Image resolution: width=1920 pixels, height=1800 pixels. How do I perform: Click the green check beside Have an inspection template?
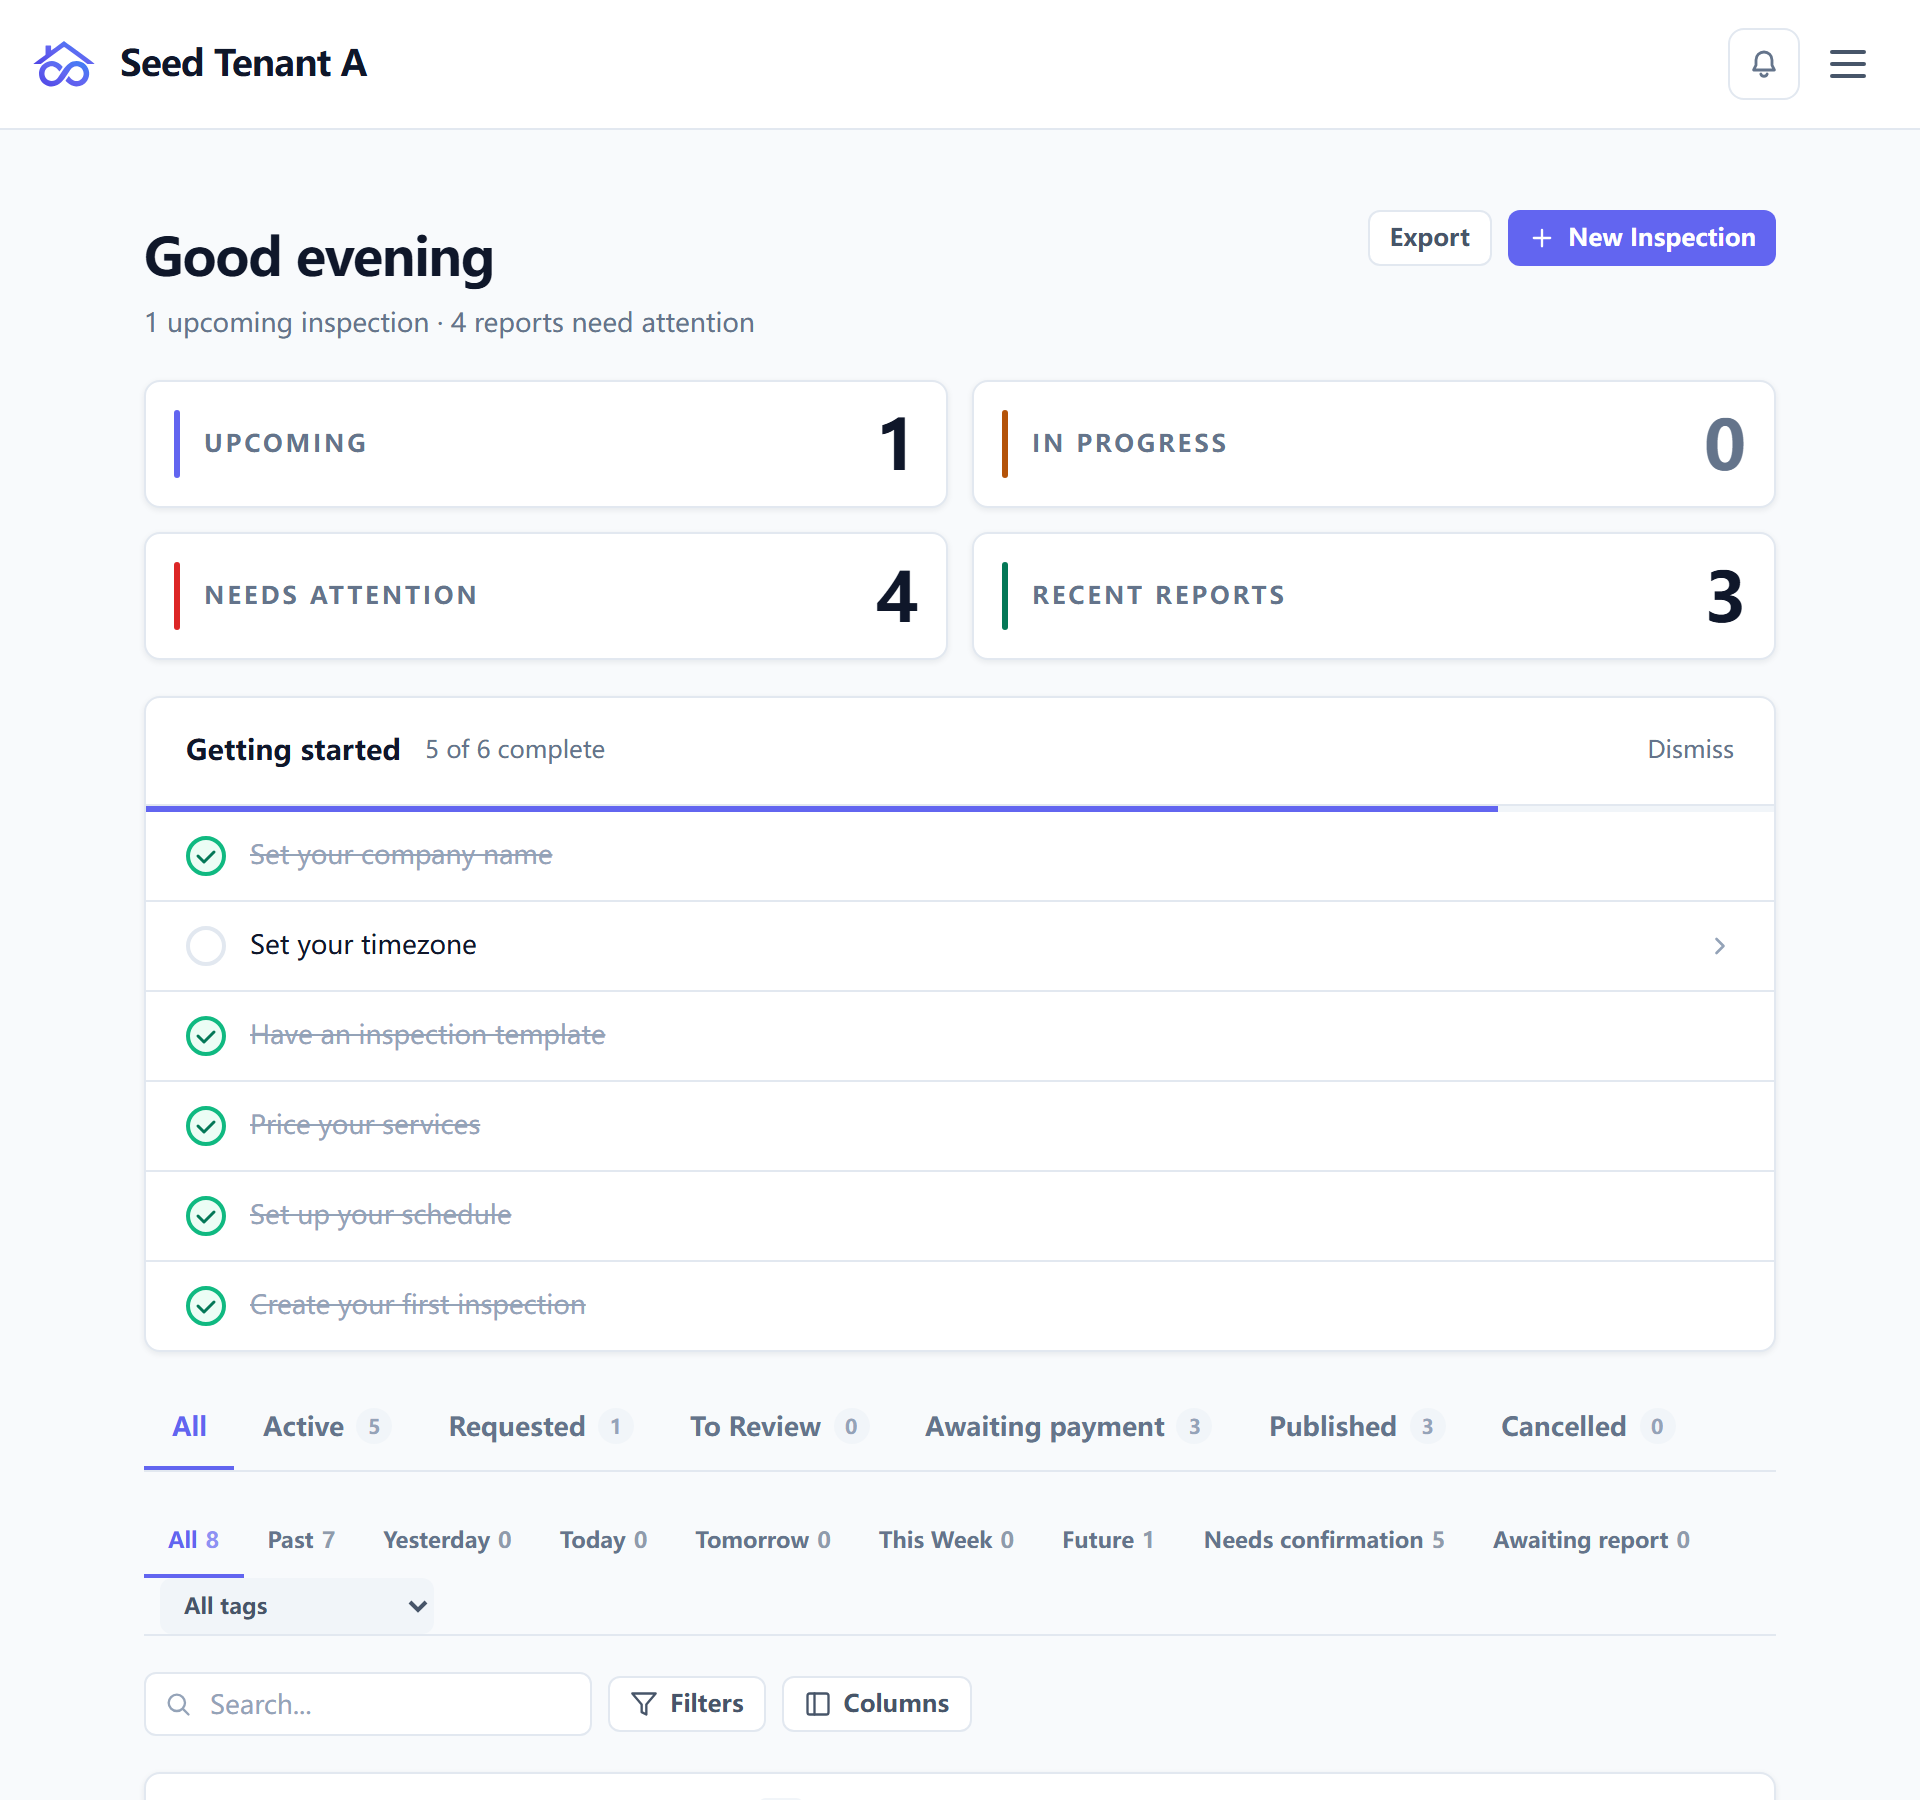click(206, 1036)
